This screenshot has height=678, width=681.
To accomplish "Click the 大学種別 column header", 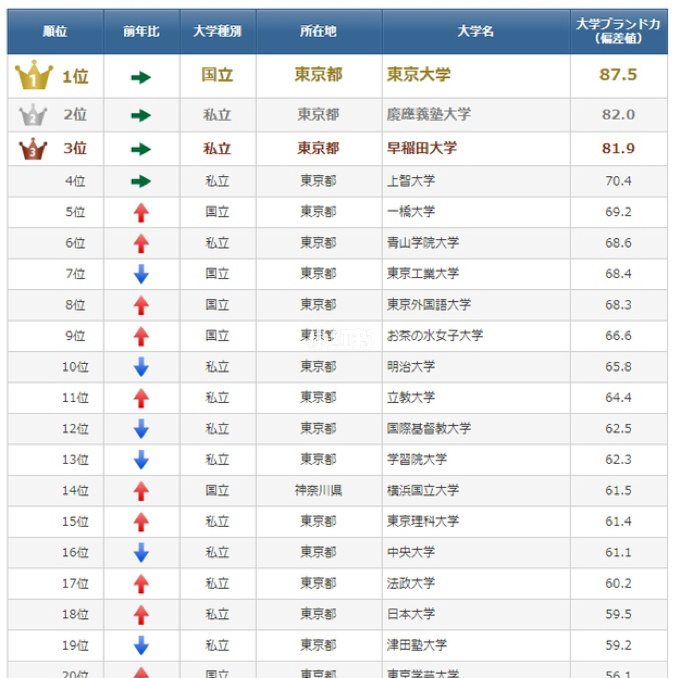I will 218,32.
